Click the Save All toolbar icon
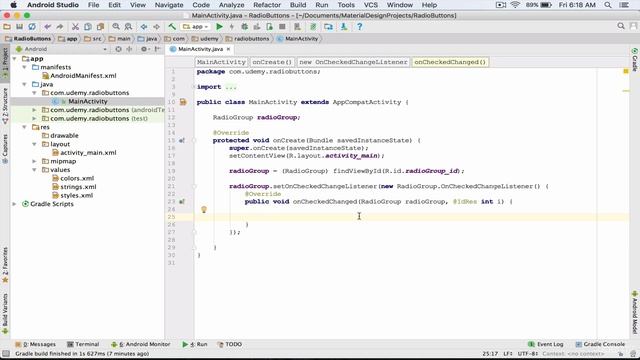640x360 pixels. click(x=19, y=27)
